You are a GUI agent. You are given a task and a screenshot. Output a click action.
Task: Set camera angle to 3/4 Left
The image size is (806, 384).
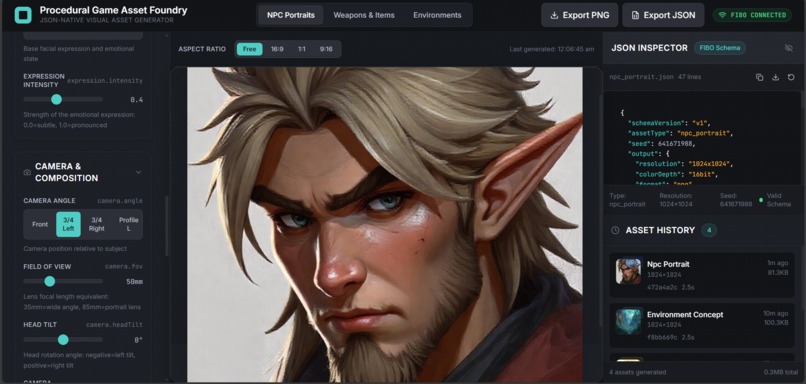68,224
